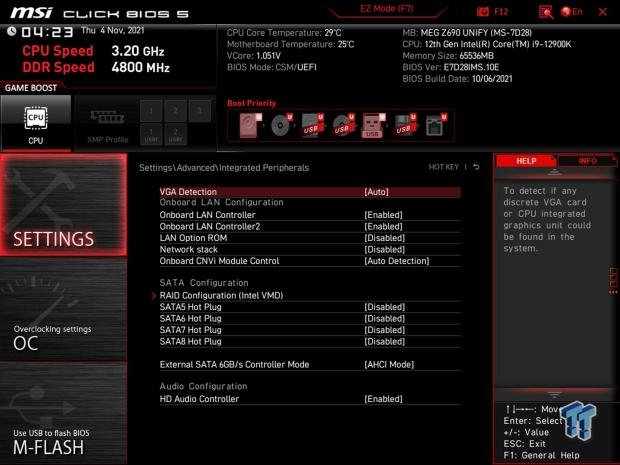Screen dimensions: 620x465
Task: Select XMP profile 1 button
Action: 151,111
